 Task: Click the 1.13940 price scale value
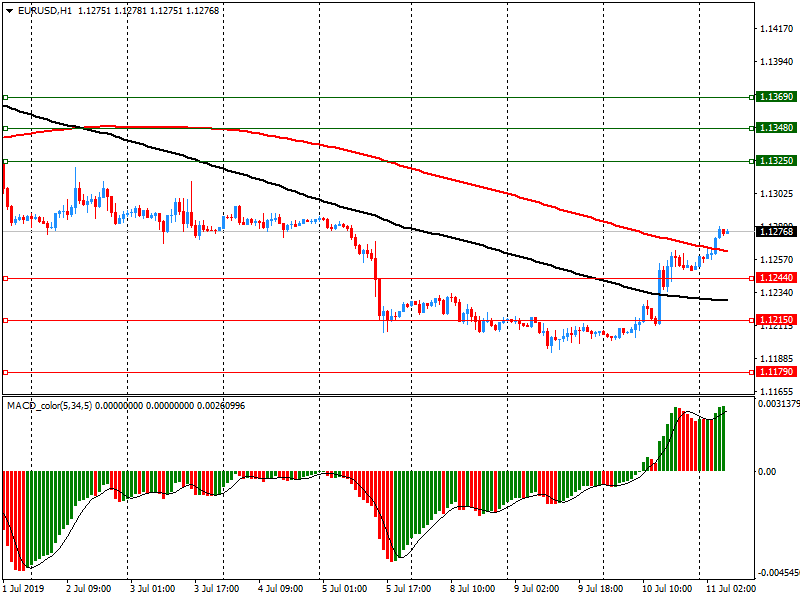click(777, 62)
